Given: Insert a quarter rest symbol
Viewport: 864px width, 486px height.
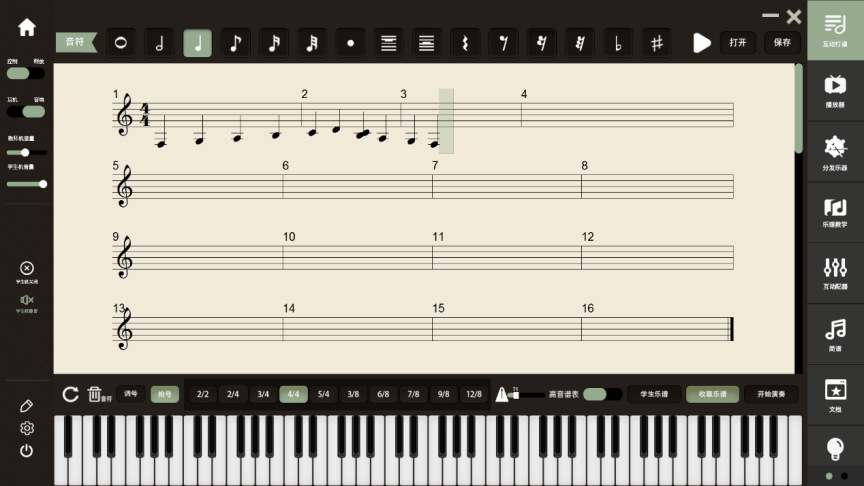Looking at the screenshot, I should [x=465, y=43].
